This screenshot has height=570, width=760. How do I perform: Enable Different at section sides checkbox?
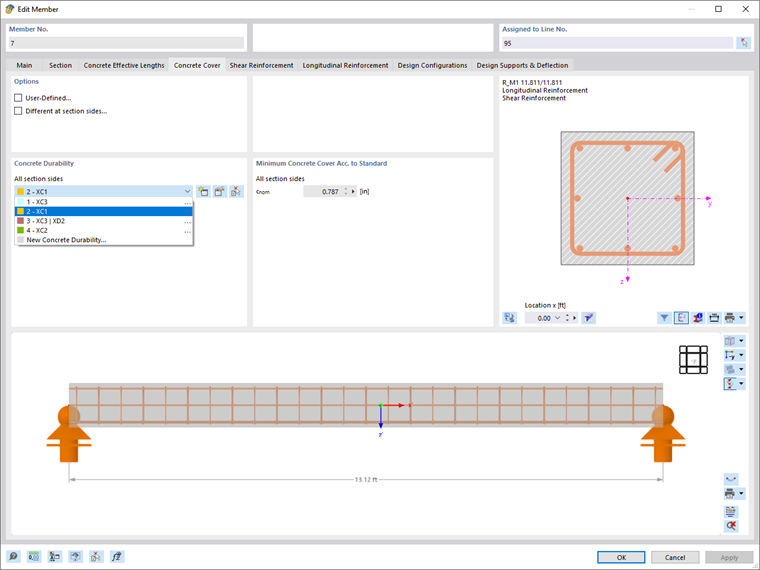coord(18,111)
